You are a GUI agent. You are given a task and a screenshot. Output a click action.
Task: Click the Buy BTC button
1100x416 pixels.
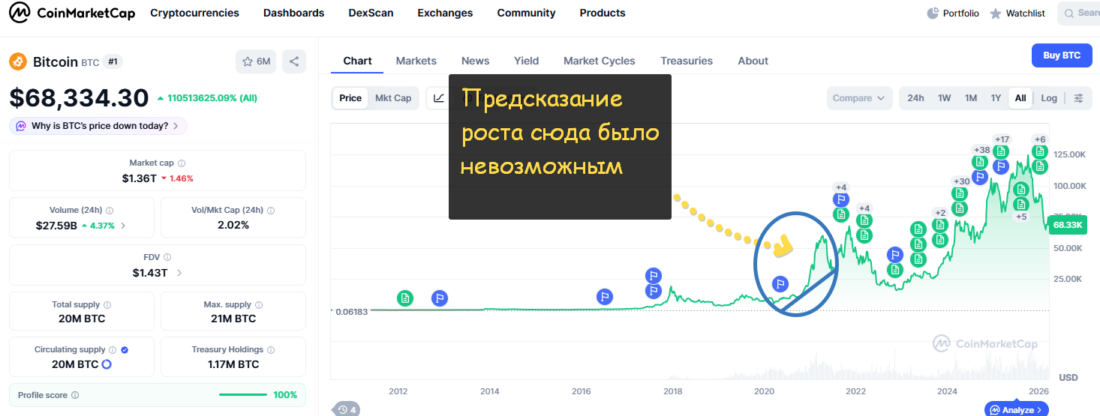(x=1061, y=55)
